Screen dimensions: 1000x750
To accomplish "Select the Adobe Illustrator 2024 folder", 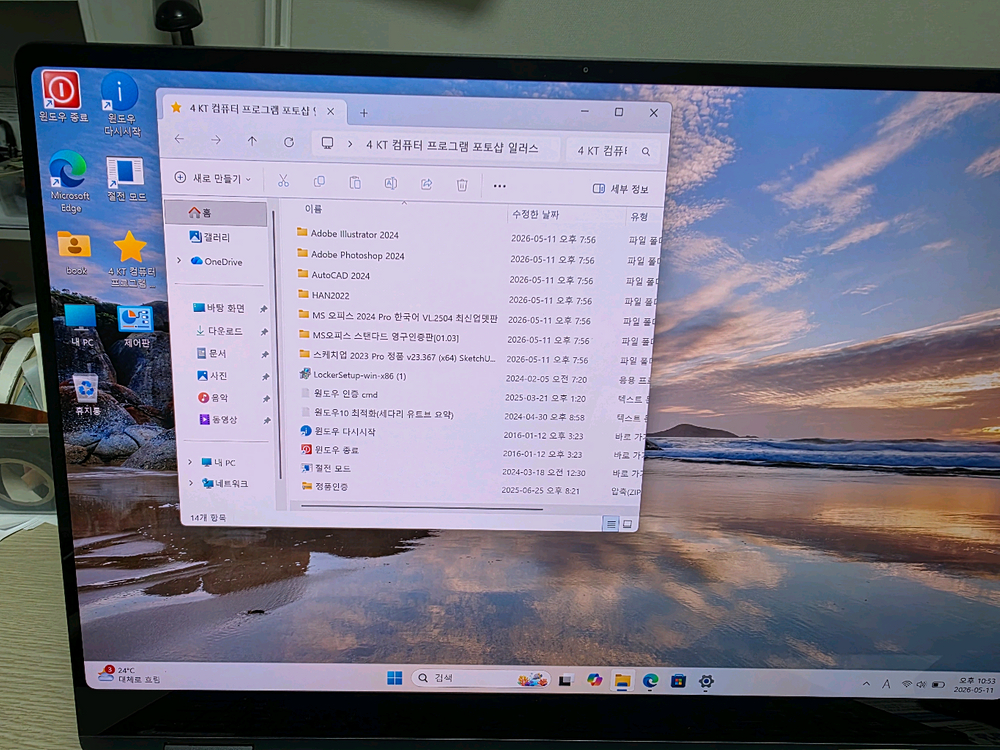I will (x=348, y=234).
